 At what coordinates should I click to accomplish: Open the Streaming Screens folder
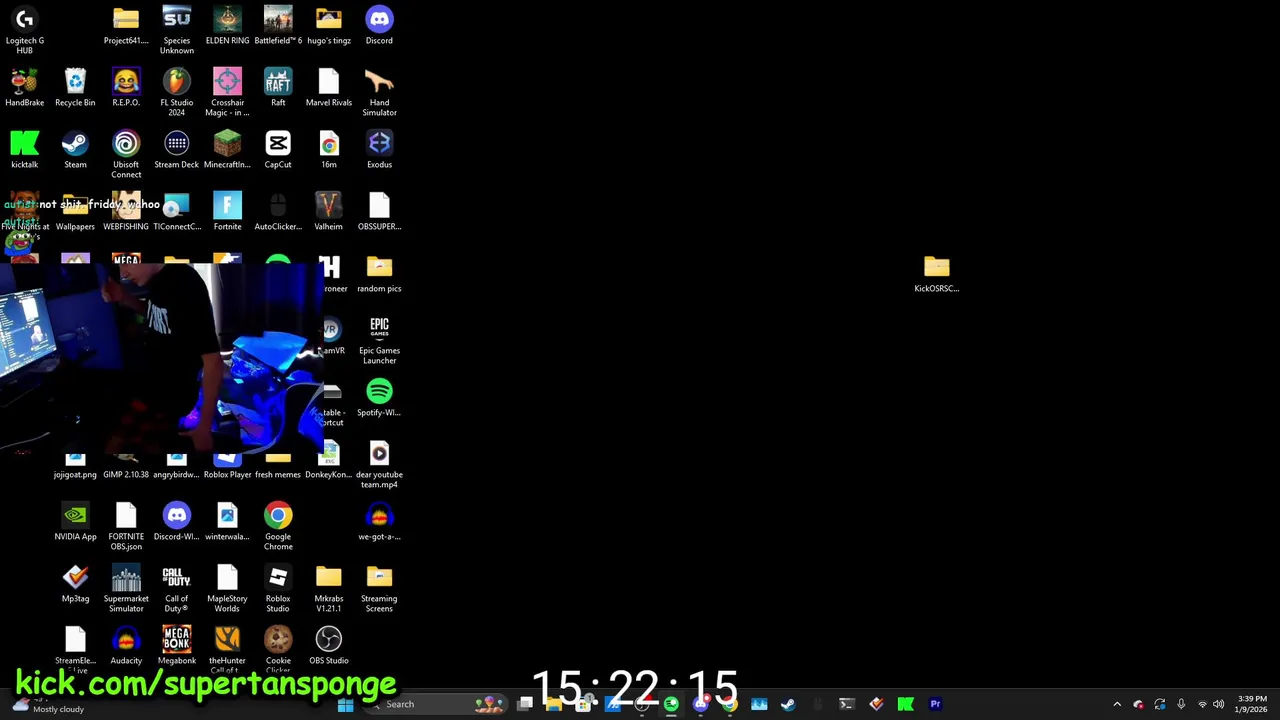coord(379,588)
